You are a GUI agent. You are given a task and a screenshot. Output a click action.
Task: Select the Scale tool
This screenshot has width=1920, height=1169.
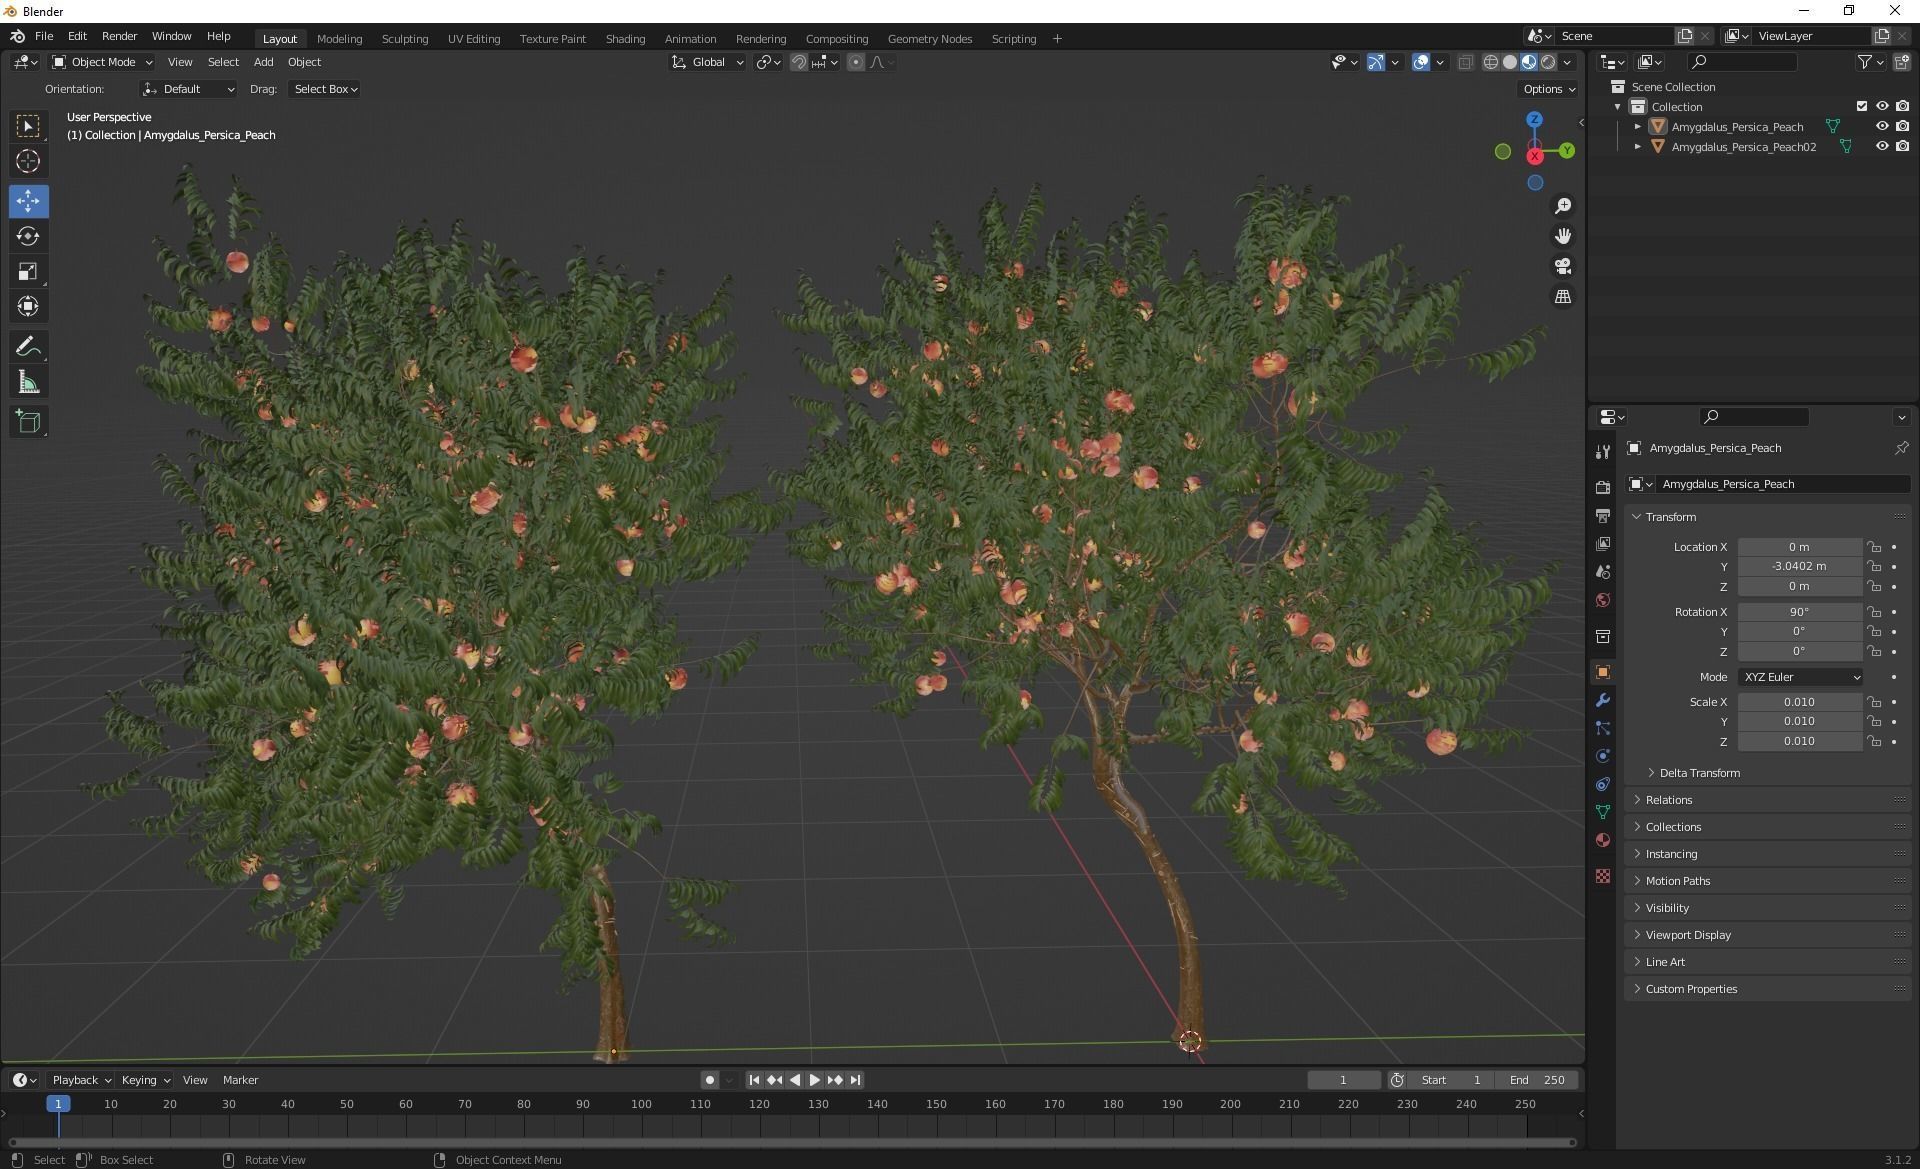[x=28, y=271]
